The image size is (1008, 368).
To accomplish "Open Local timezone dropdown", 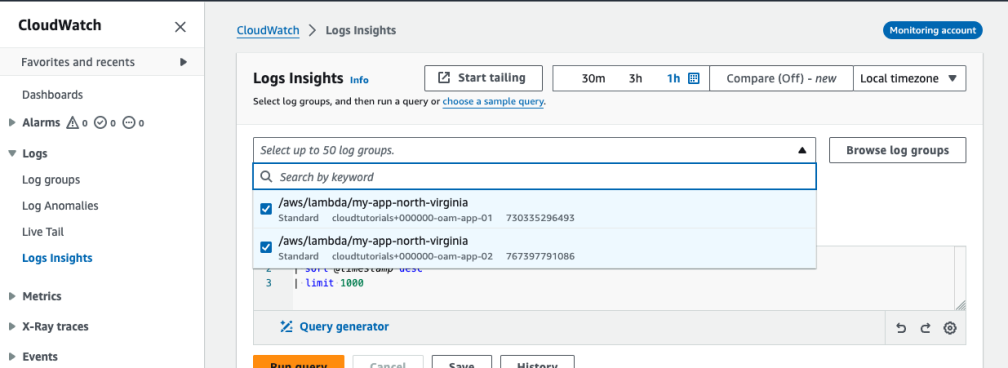I will click(x=909, y=78).
